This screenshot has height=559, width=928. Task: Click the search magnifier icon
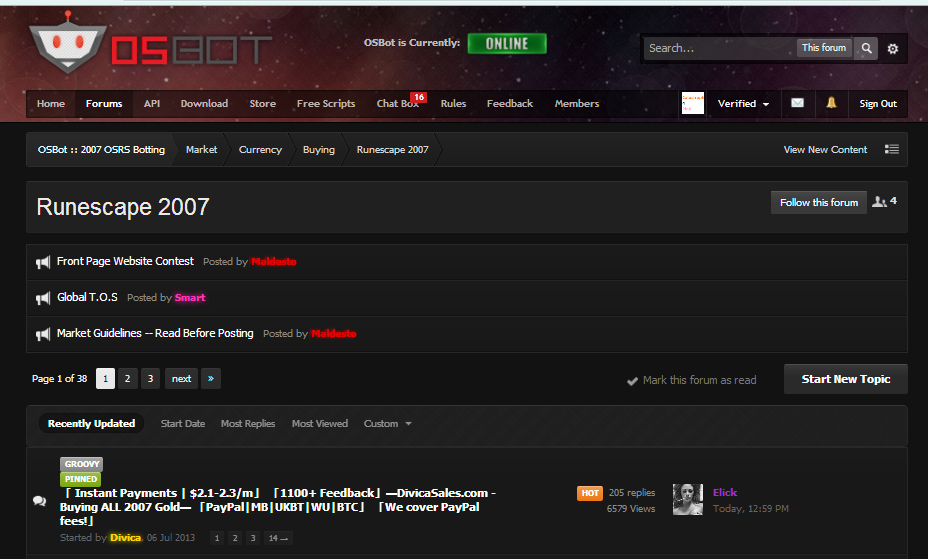866,48
